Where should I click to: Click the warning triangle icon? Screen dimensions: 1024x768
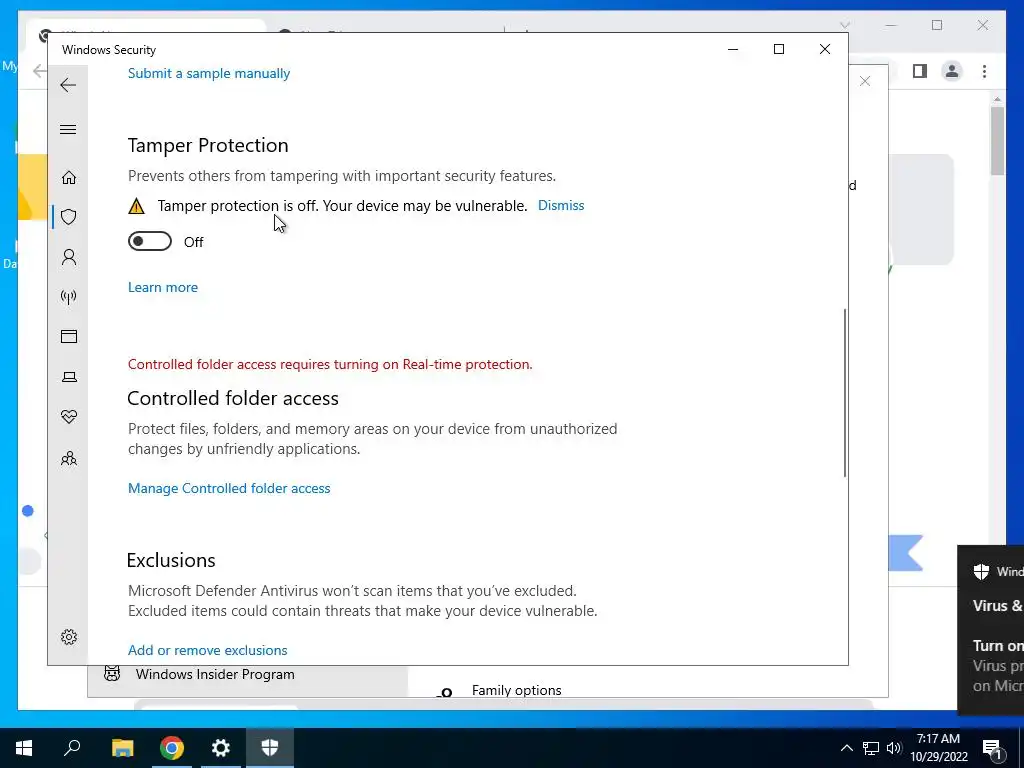[x=136, y=206]
